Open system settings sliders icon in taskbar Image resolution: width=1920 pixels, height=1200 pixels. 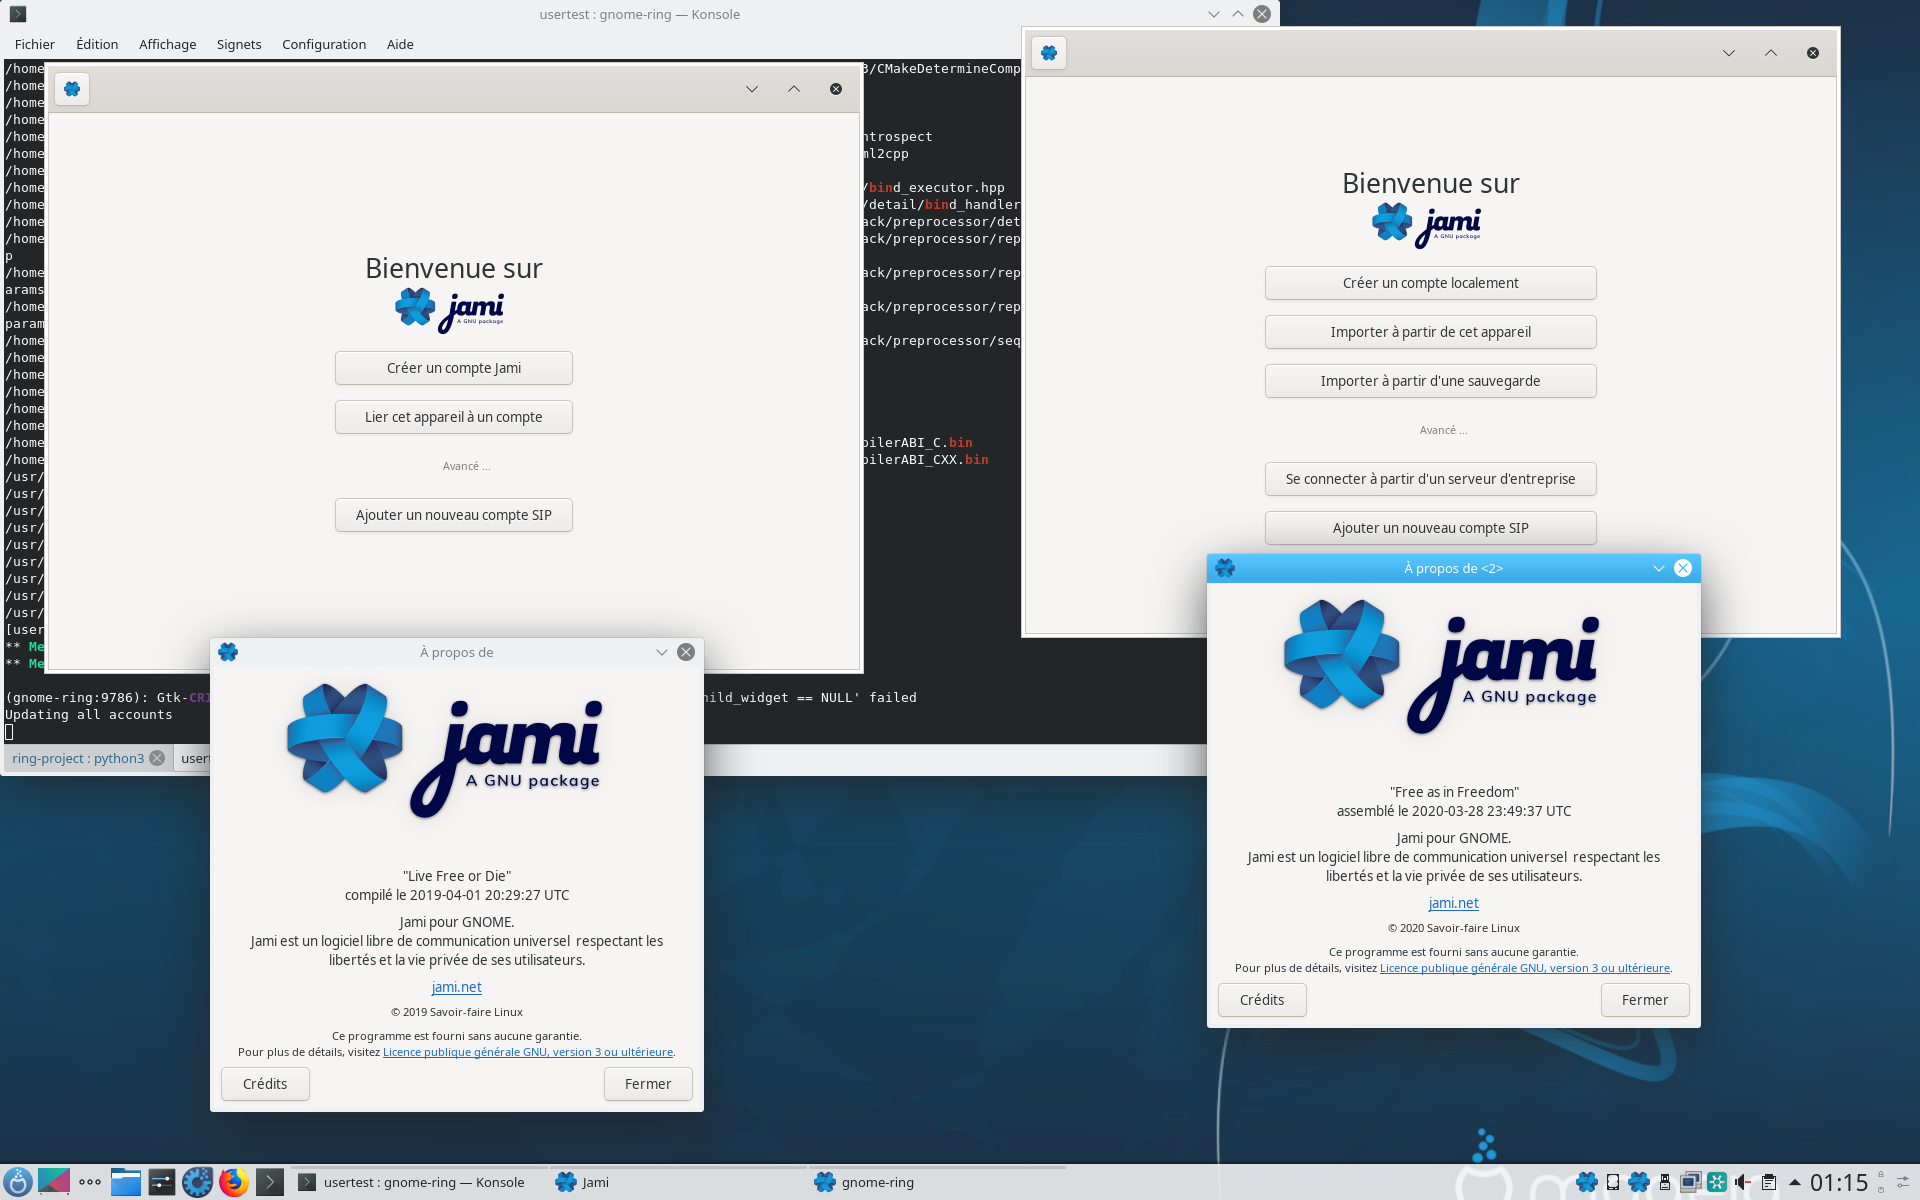tap(162, 1182)
